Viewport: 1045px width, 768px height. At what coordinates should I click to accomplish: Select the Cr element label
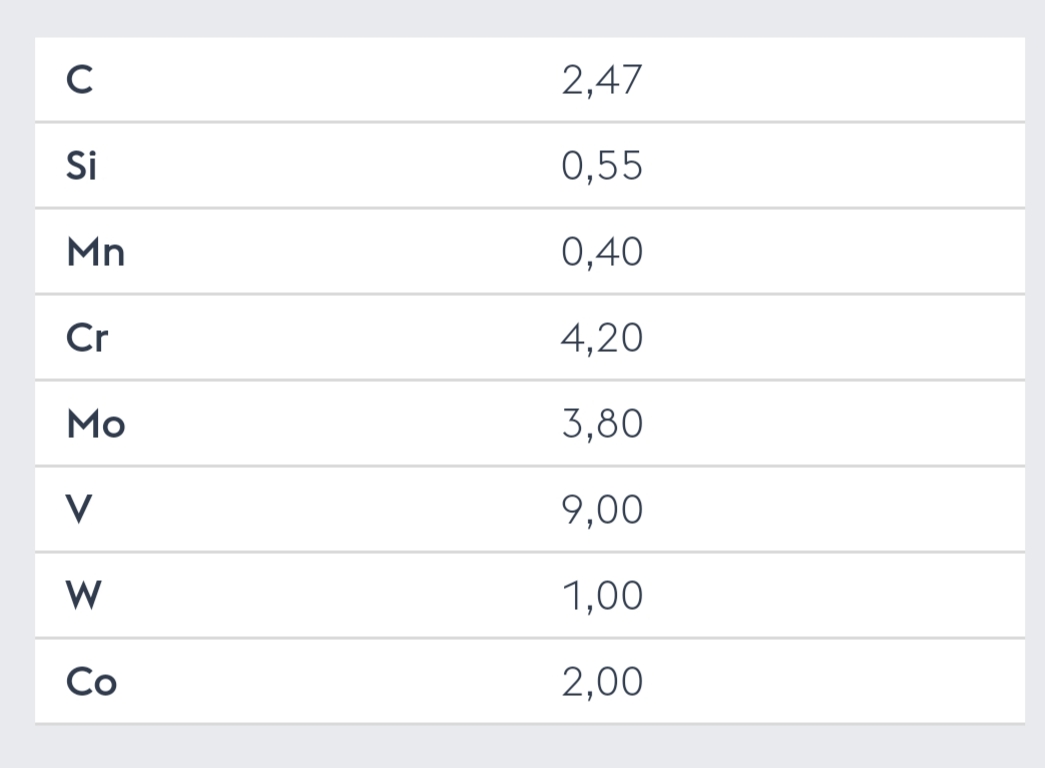(x=87, y=338)
